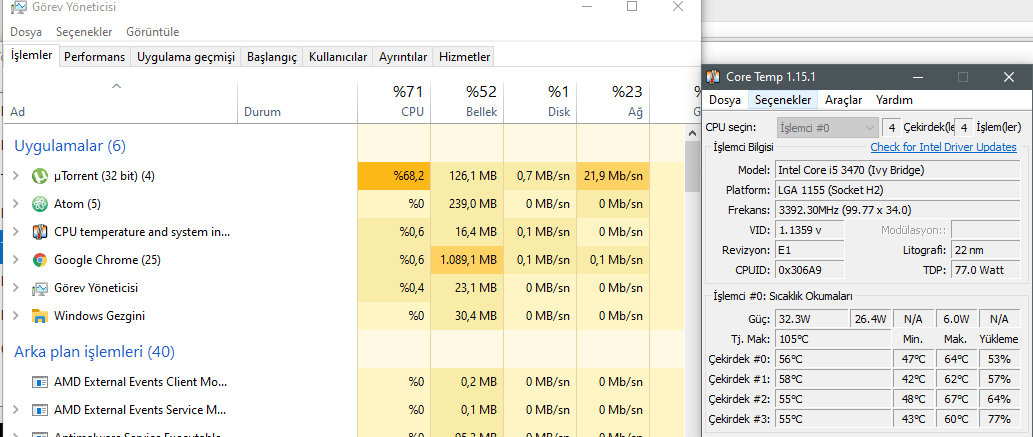Click the TDP field 77.0 Watt
This screenshot has width=1033, height=437.
tap(984, 270)
